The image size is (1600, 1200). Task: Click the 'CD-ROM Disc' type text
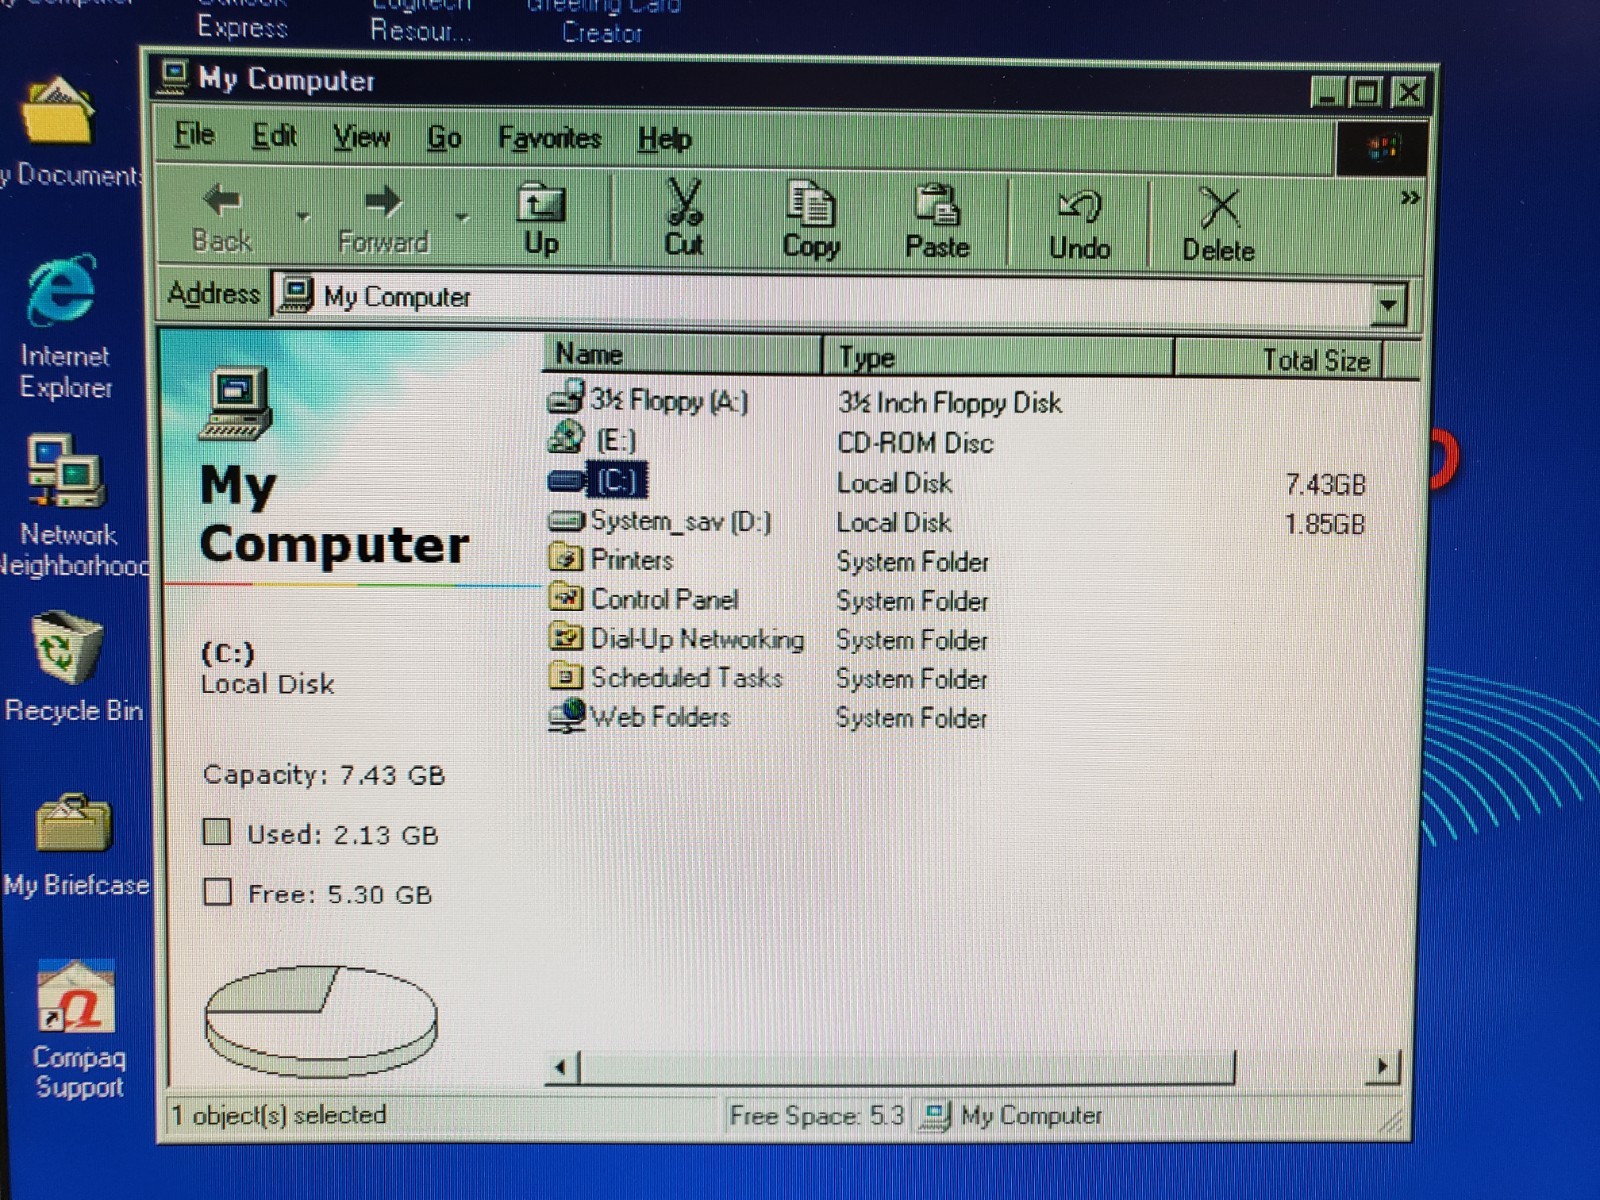click(x=915, y=442)
